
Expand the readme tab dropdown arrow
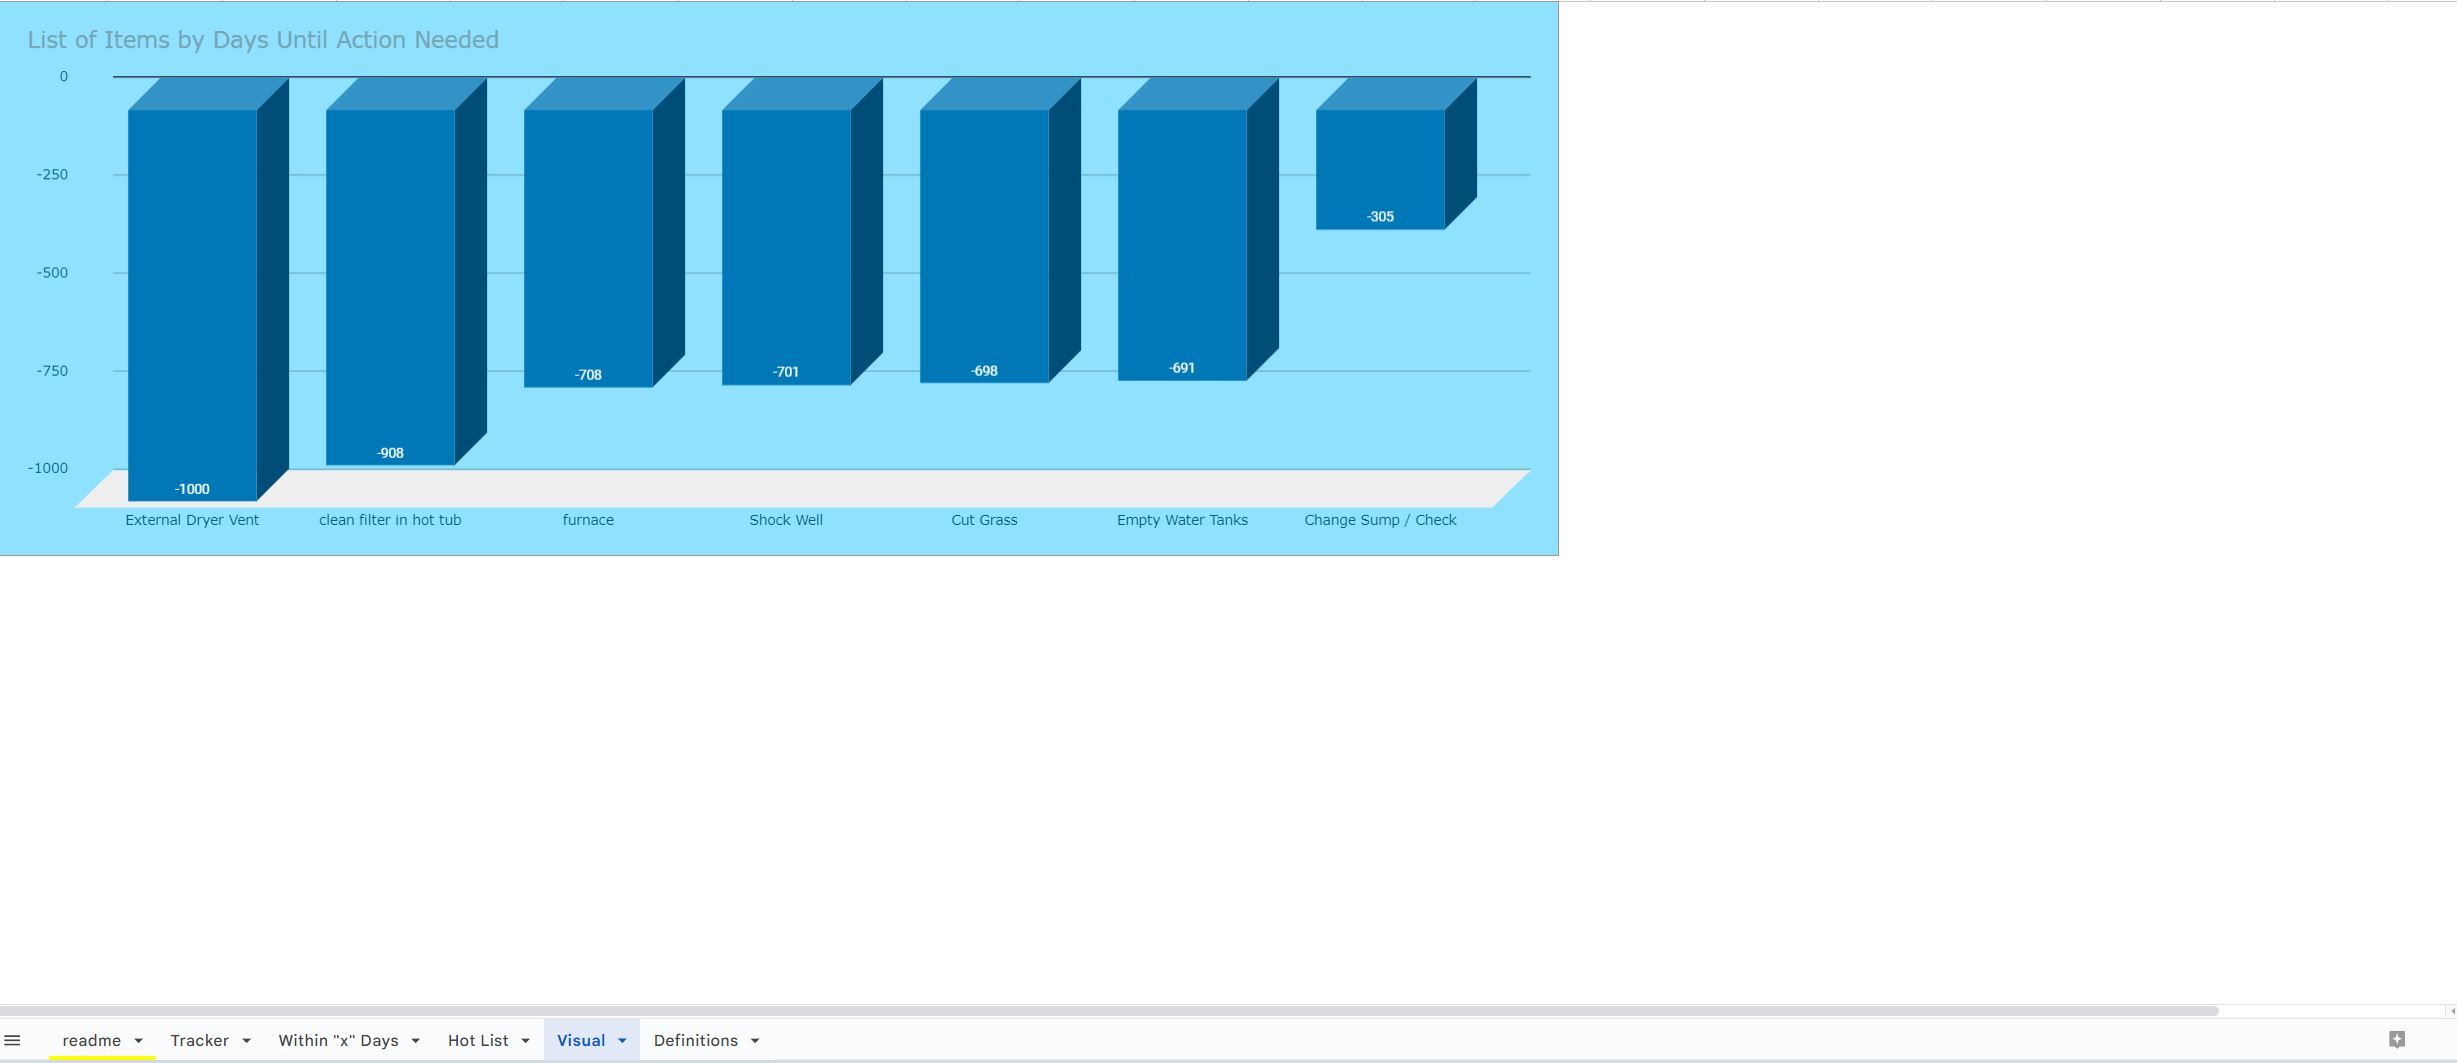pyautogui.click(x=138, y=1041)
